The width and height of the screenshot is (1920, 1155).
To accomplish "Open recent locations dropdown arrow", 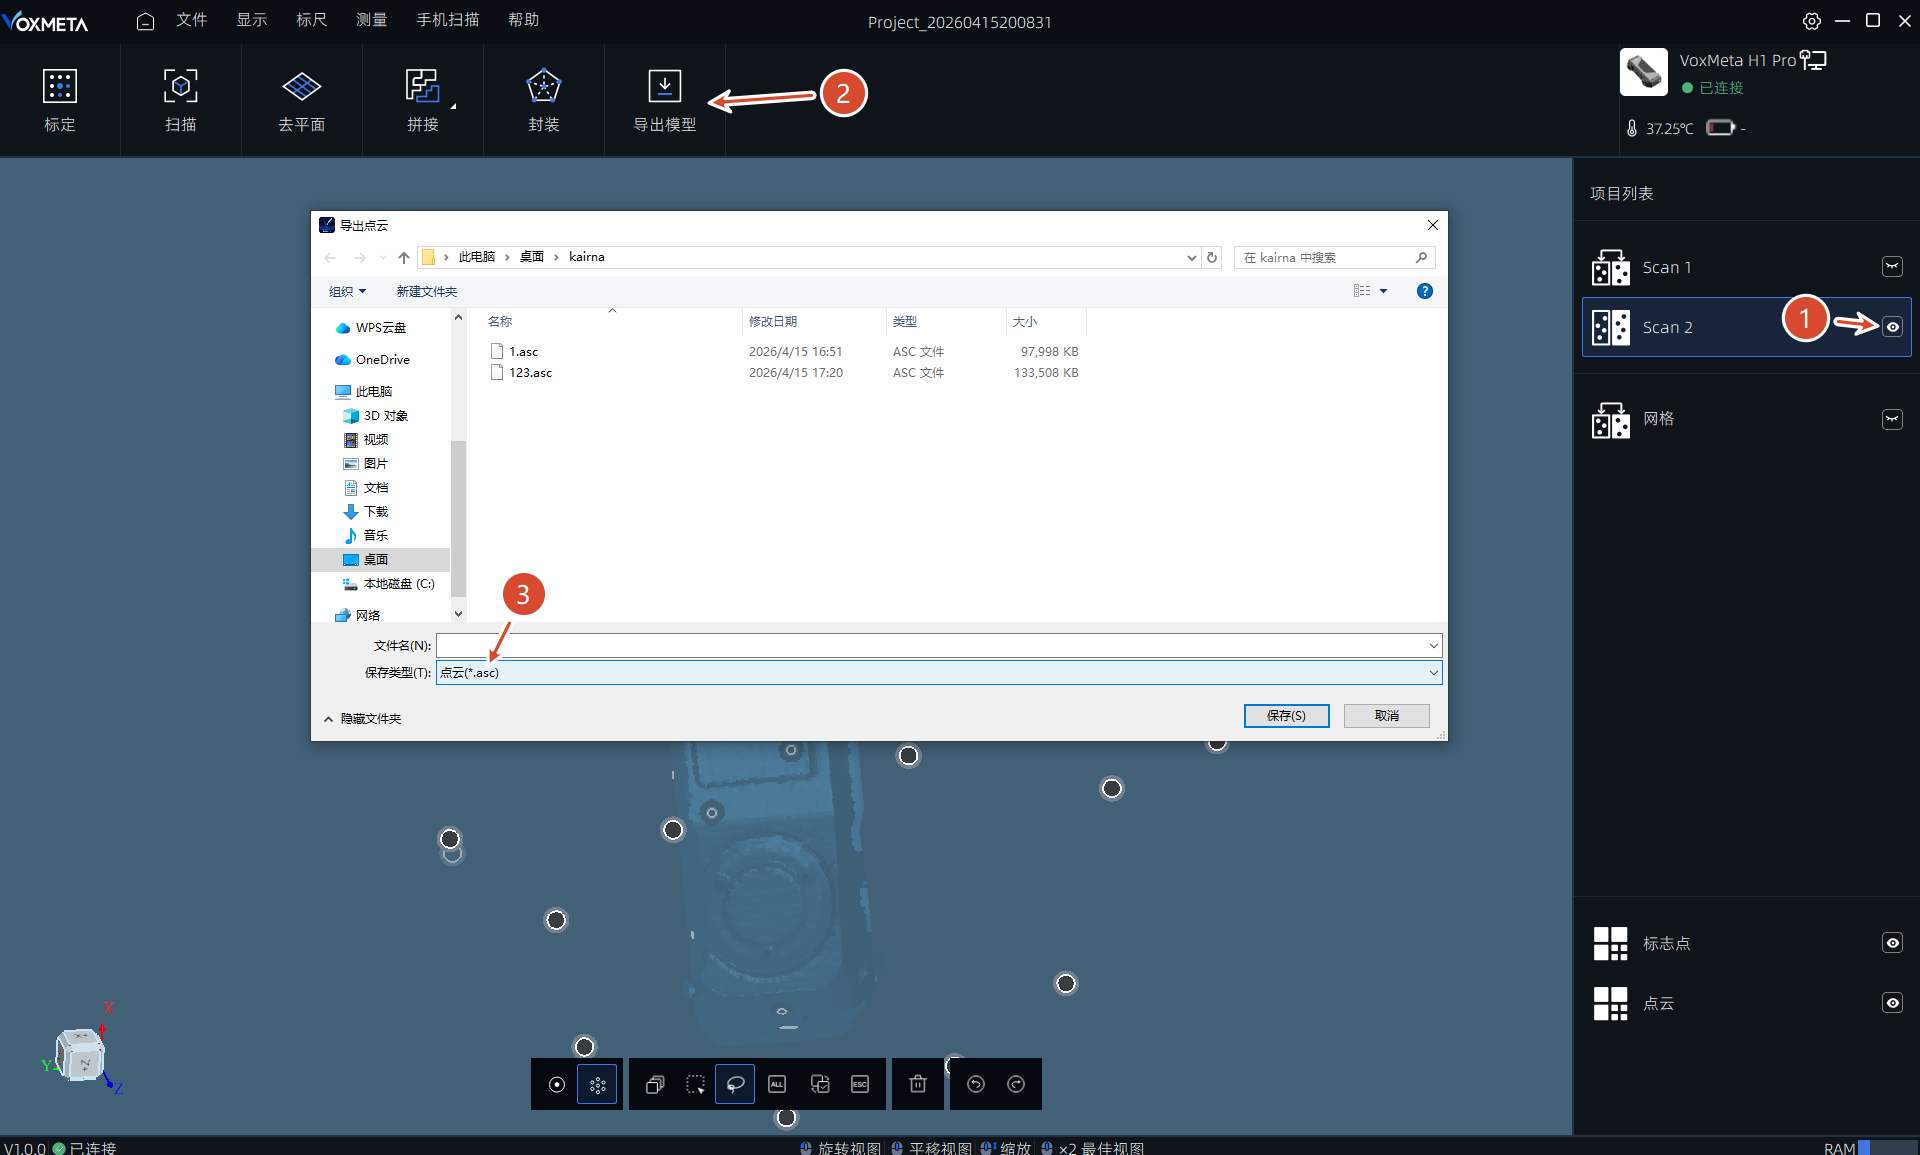I will [x=383, y=257].
